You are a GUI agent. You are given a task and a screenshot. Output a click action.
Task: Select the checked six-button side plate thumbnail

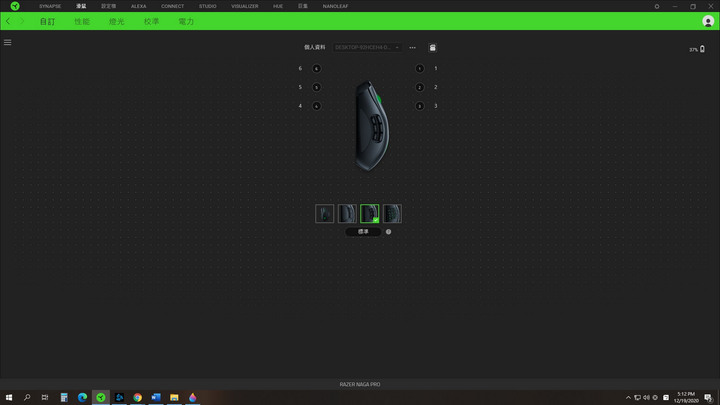[x=370, y=214]
